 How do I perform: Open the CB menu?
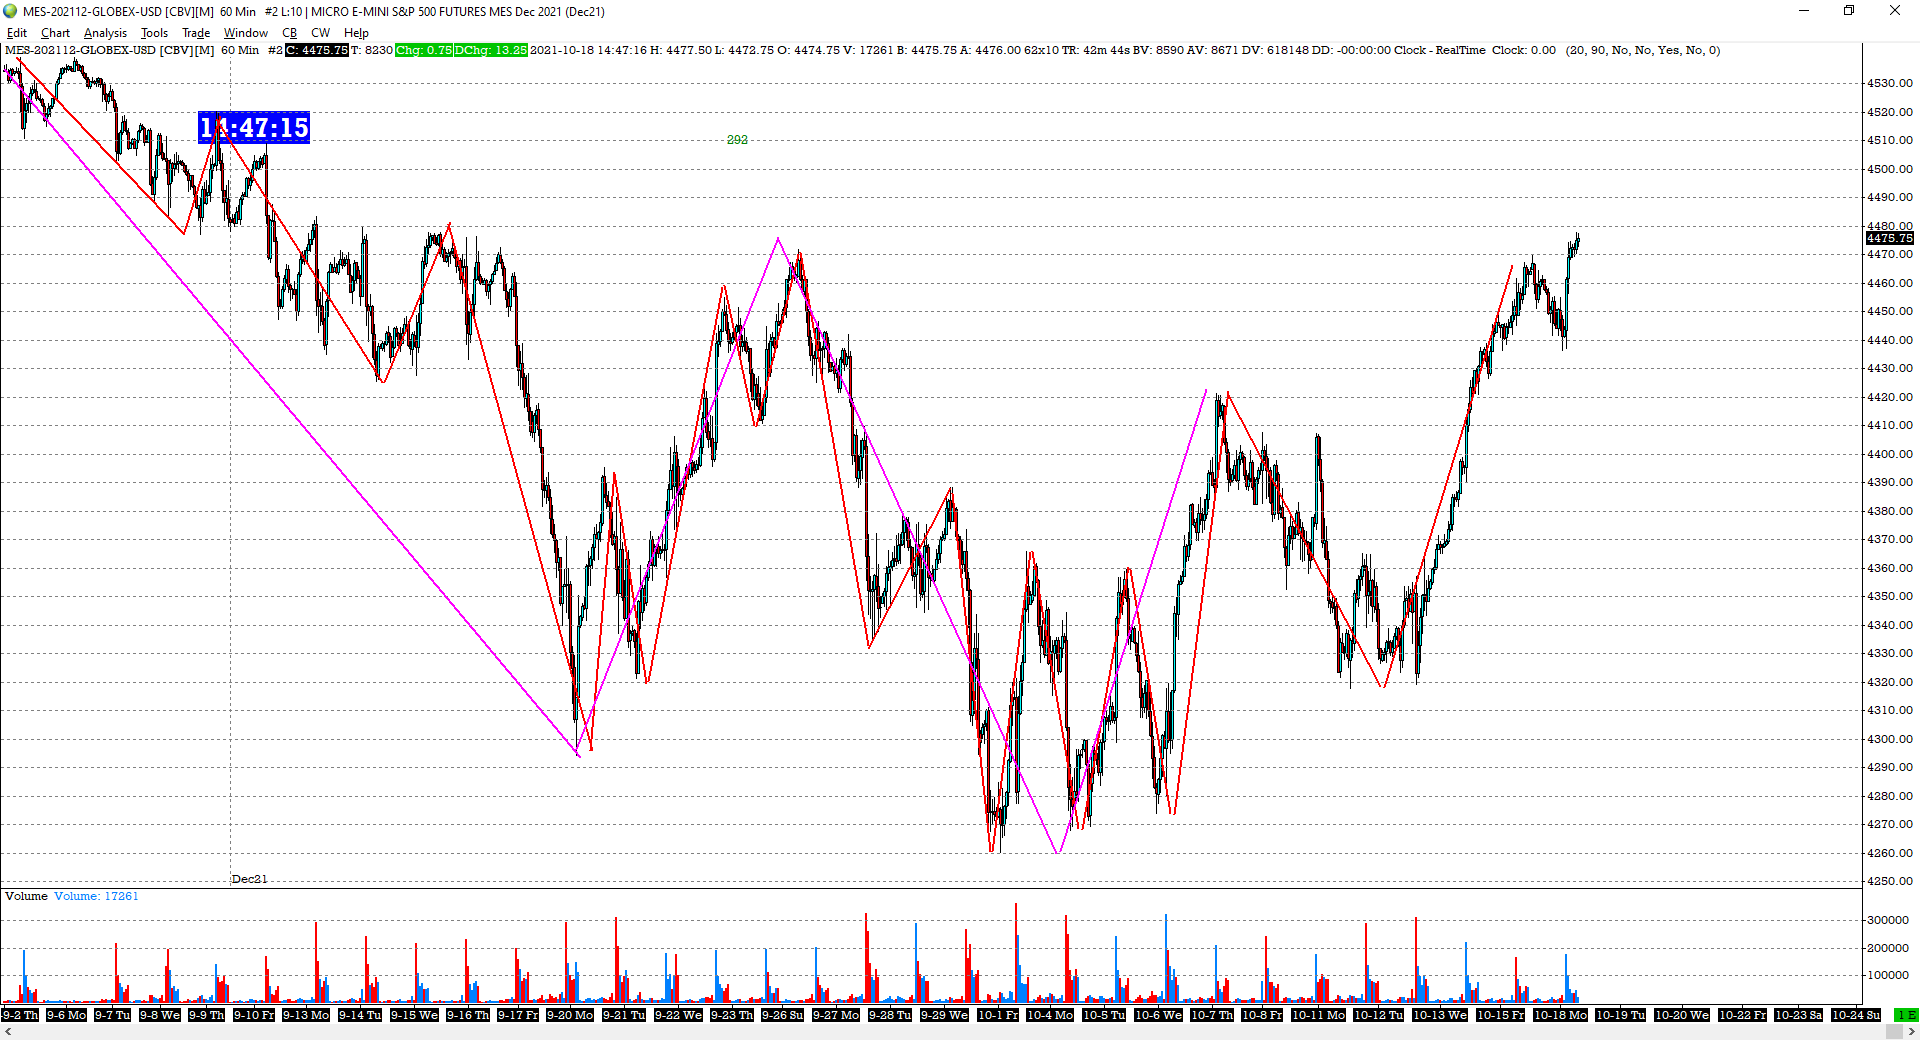pyautogui.click(x=289, y=33)
